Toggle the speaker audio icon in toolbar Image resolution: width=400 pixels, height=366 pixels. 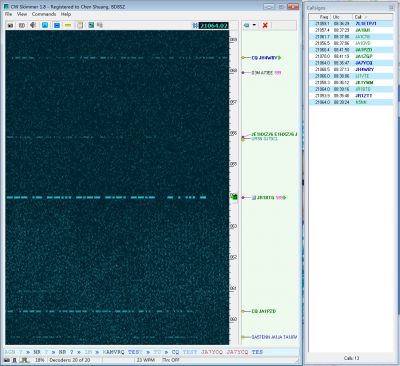pyautogui.click(x=33, y=25)
